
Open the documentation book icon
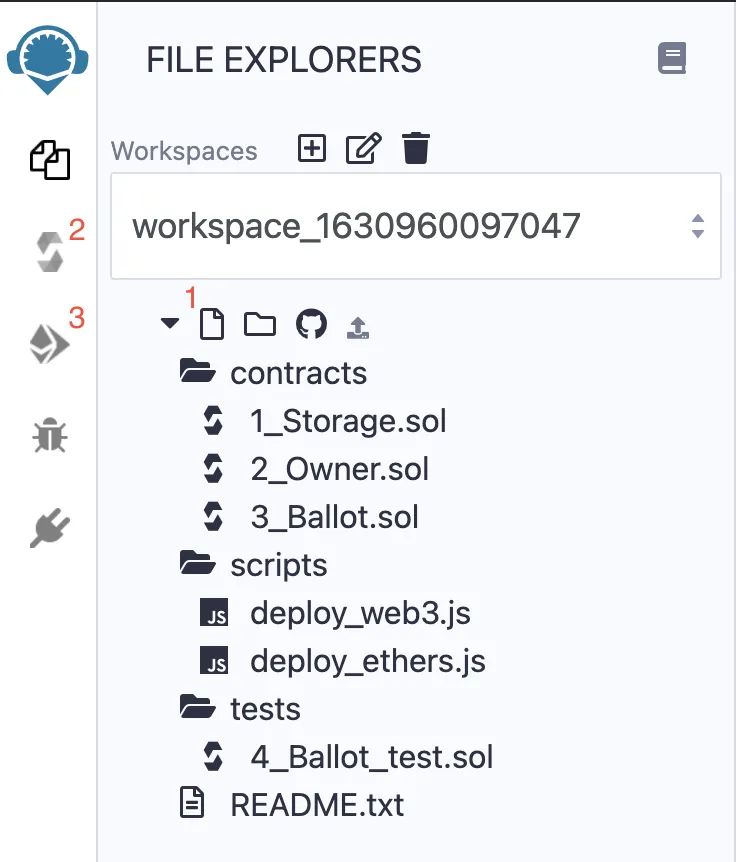(672, 58)
